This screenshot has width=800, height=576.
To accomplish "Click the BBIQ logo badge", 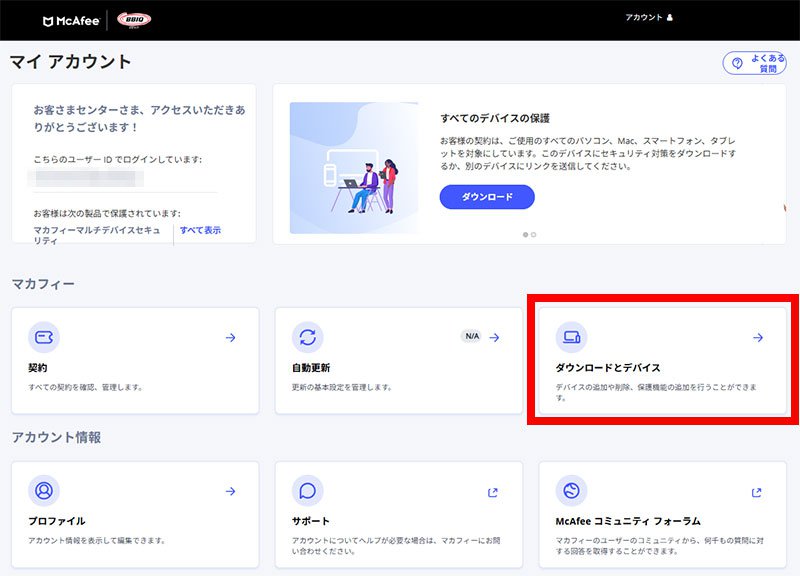I will 134,20.
